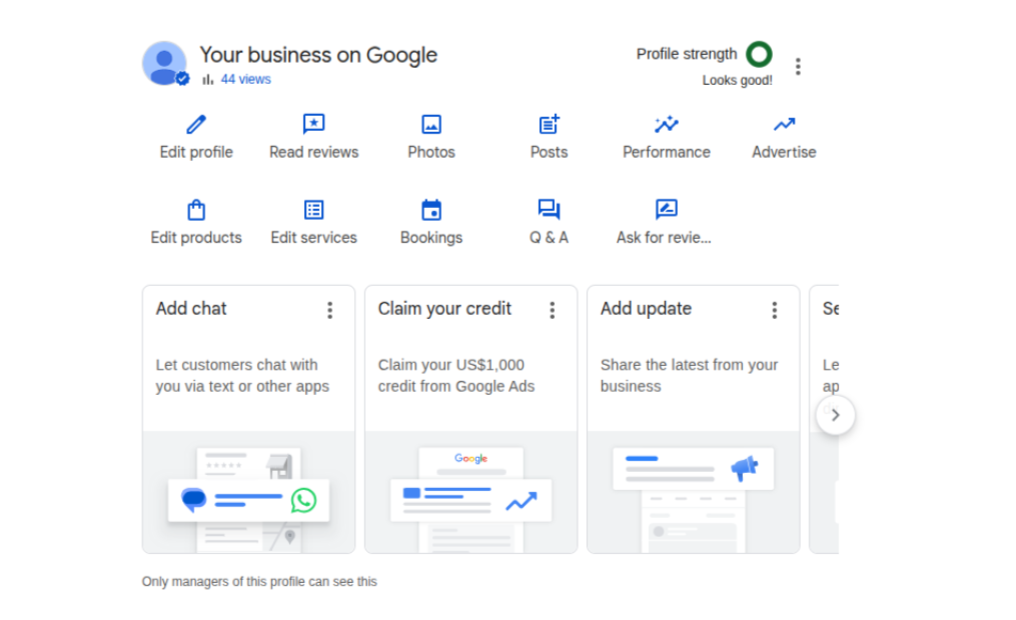Open the Add update card options menu

tap(774, 310)
